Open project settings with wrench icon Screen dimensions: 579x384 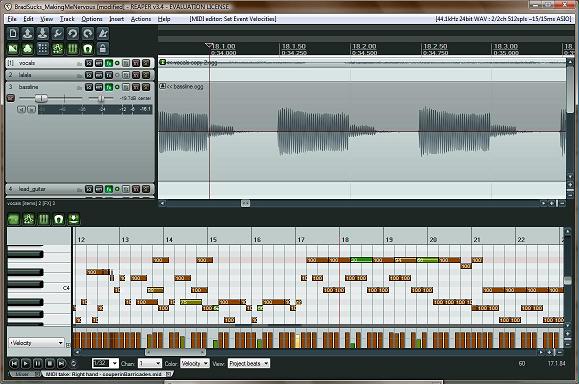coord(58,34)
